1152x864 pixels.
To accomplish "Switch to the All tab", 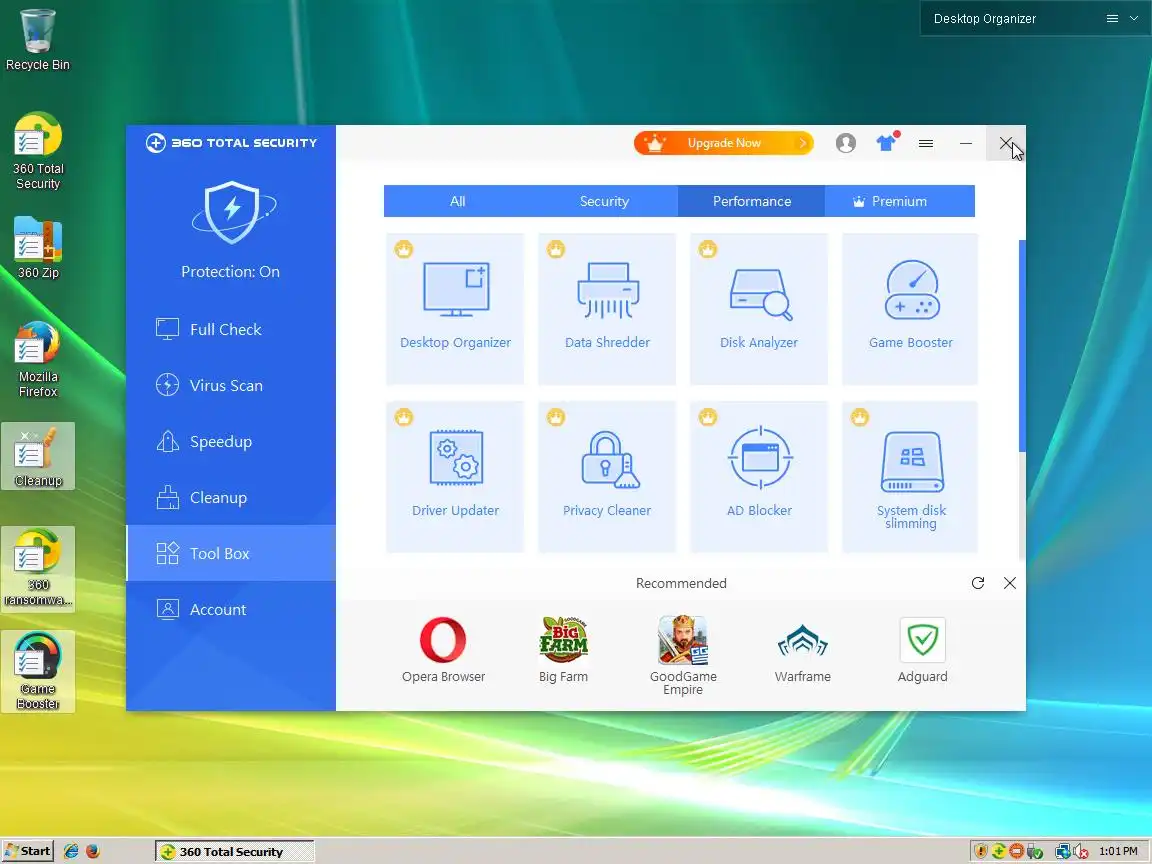I will 457,201.
